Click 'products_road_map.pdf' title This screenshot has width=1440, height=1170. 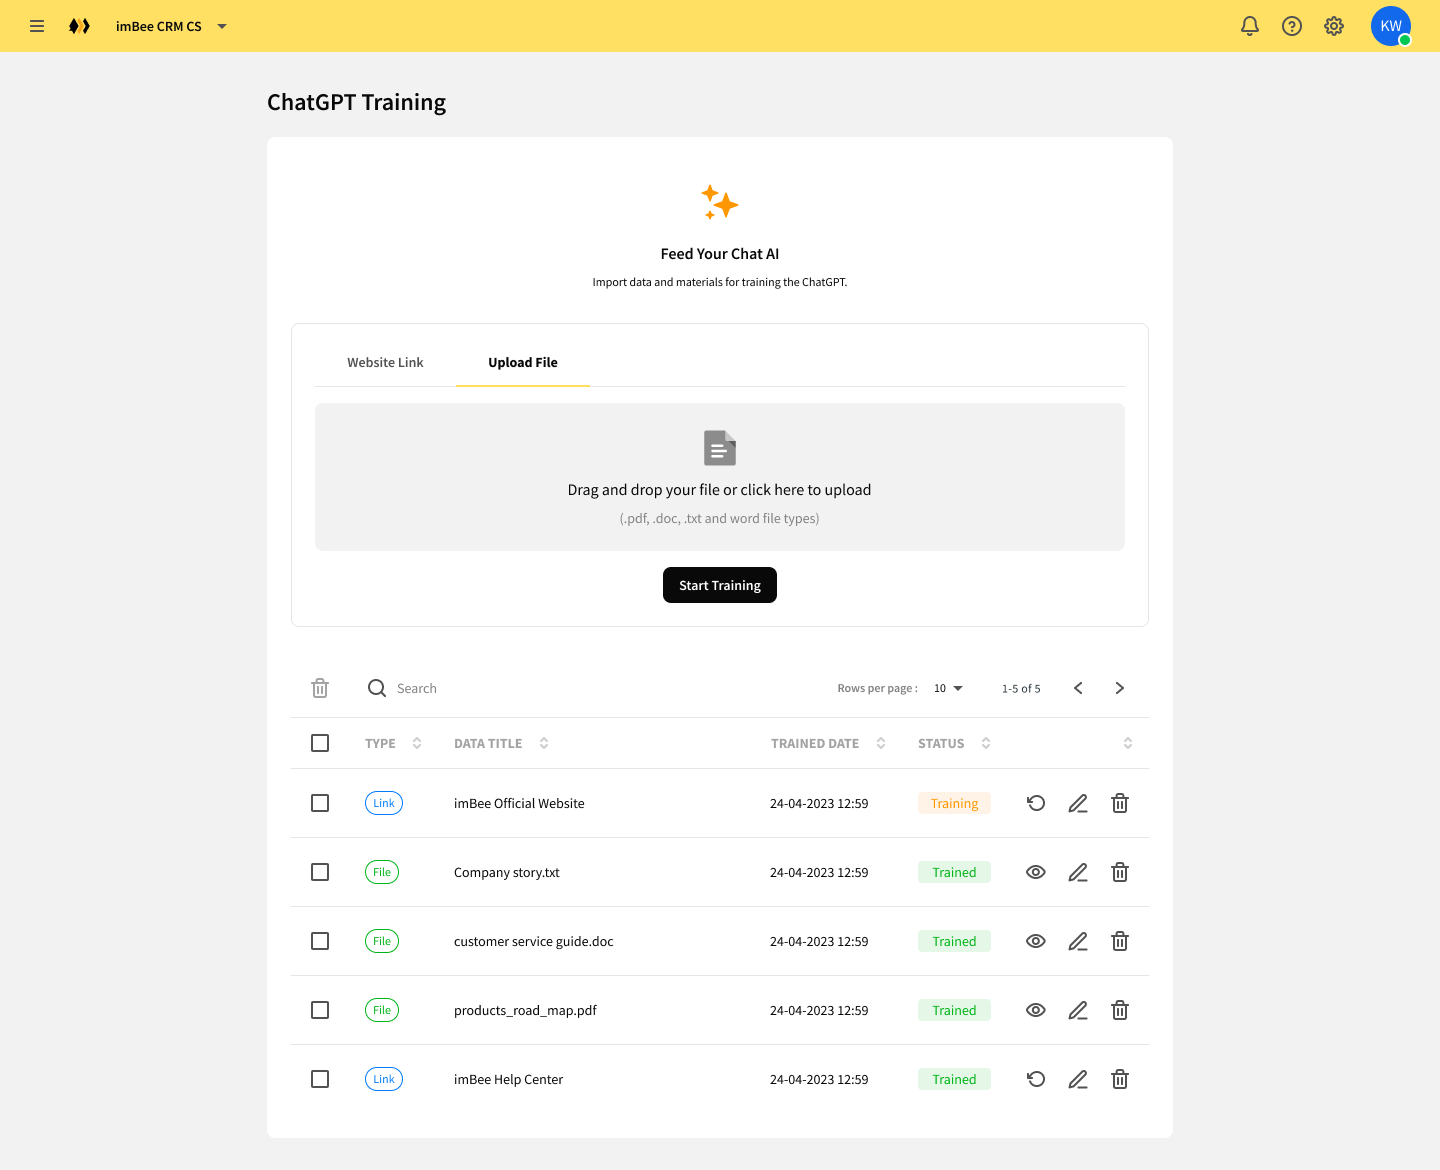[525, 1010]
